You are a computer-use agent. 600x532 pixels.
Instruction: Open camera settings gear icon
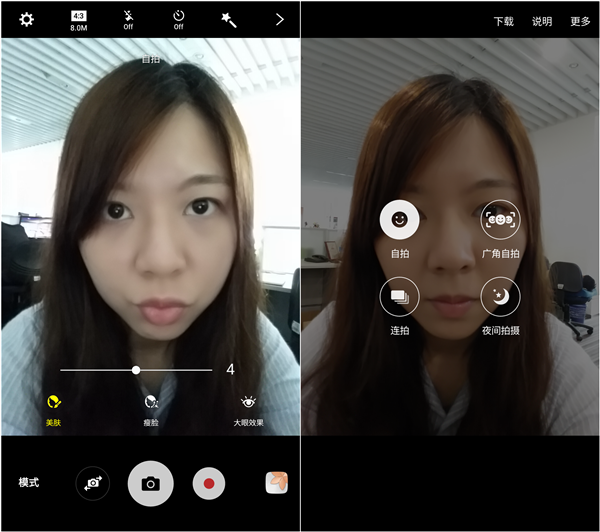(x=26, y=19)
